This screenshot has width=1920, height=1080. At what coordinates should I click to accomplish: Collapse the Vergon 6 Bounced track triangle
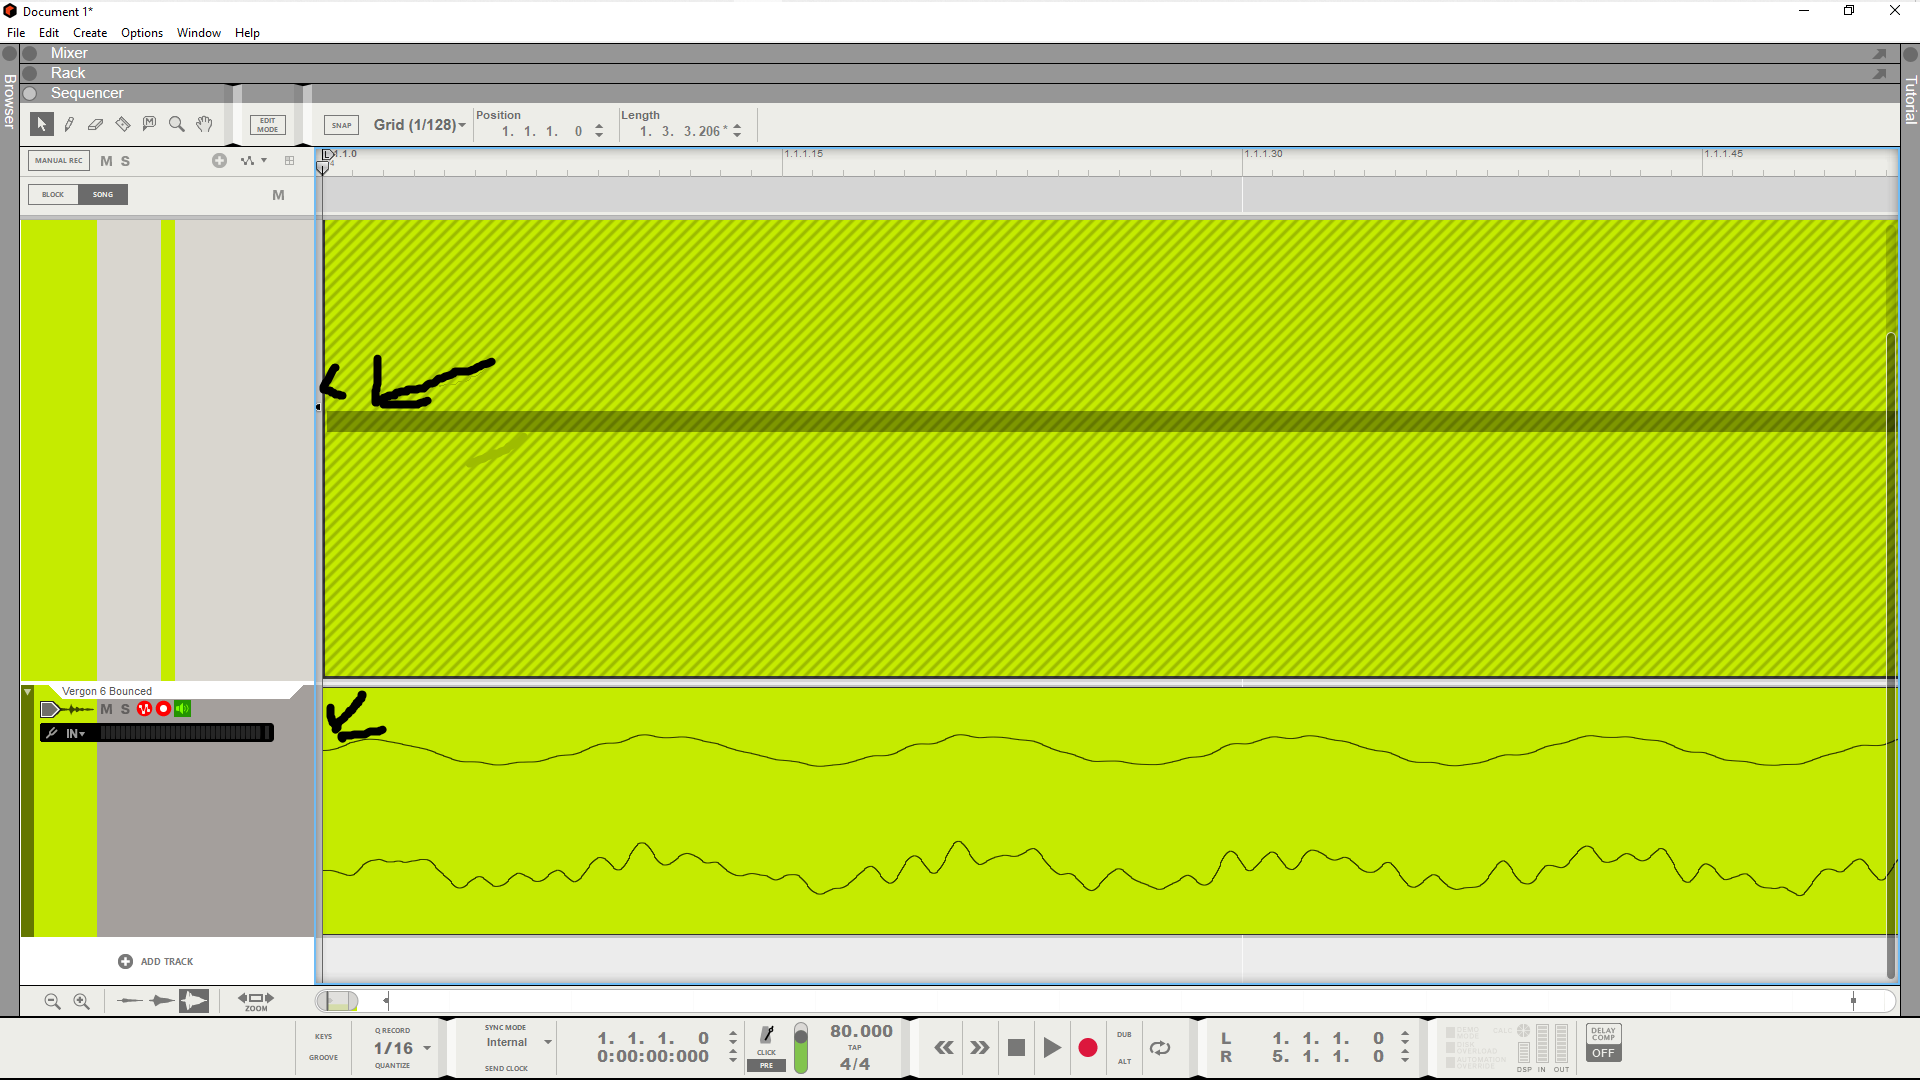coord(28,692)
